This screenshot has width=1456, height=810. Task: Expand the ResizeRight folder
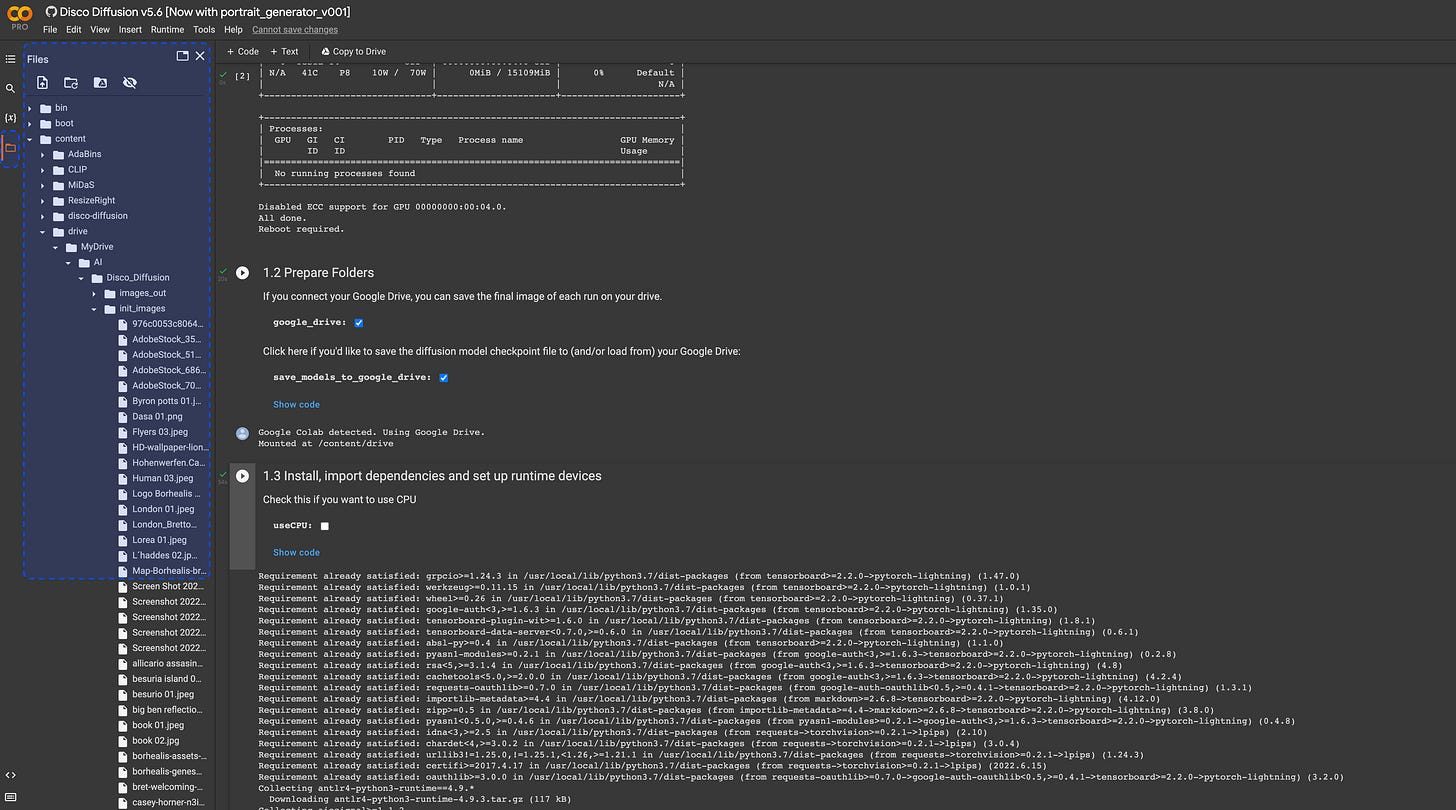[x=43, y=200]
